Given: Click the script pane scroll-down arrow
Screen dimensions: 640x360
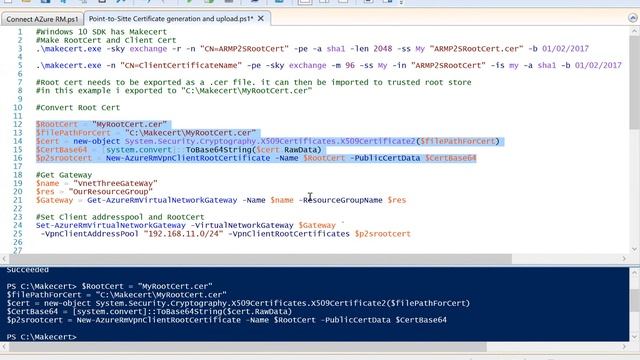Looking at the screenshot, I should click(x=635, y=249).
